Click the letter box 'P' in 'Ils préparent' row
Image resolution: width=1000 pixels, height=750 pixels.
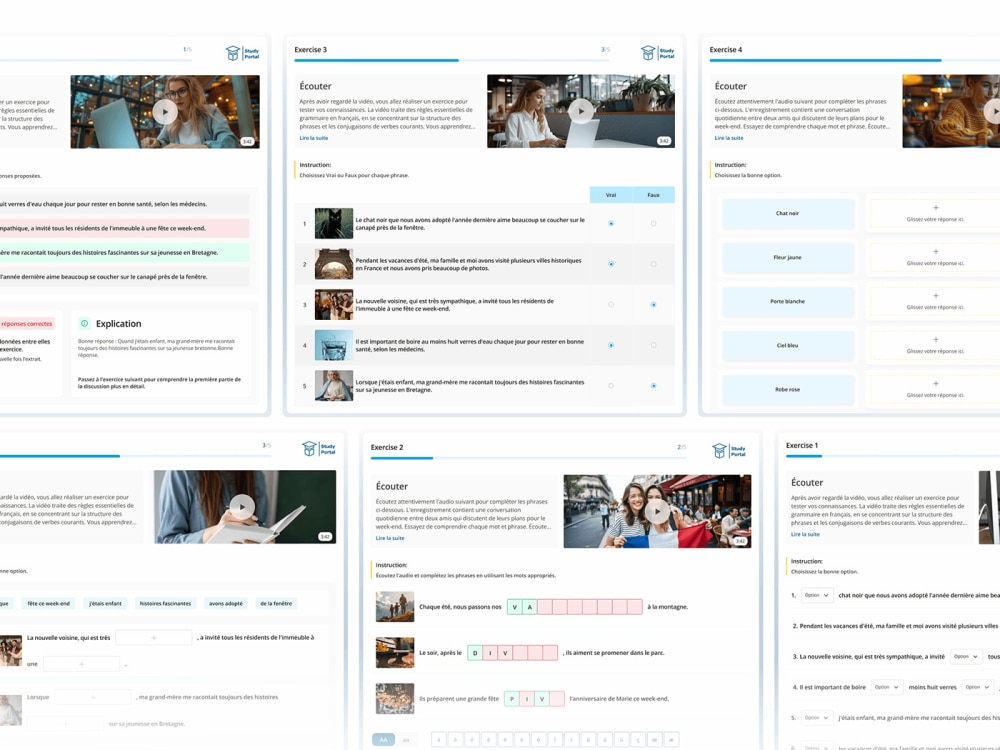[x=511, y=698]
